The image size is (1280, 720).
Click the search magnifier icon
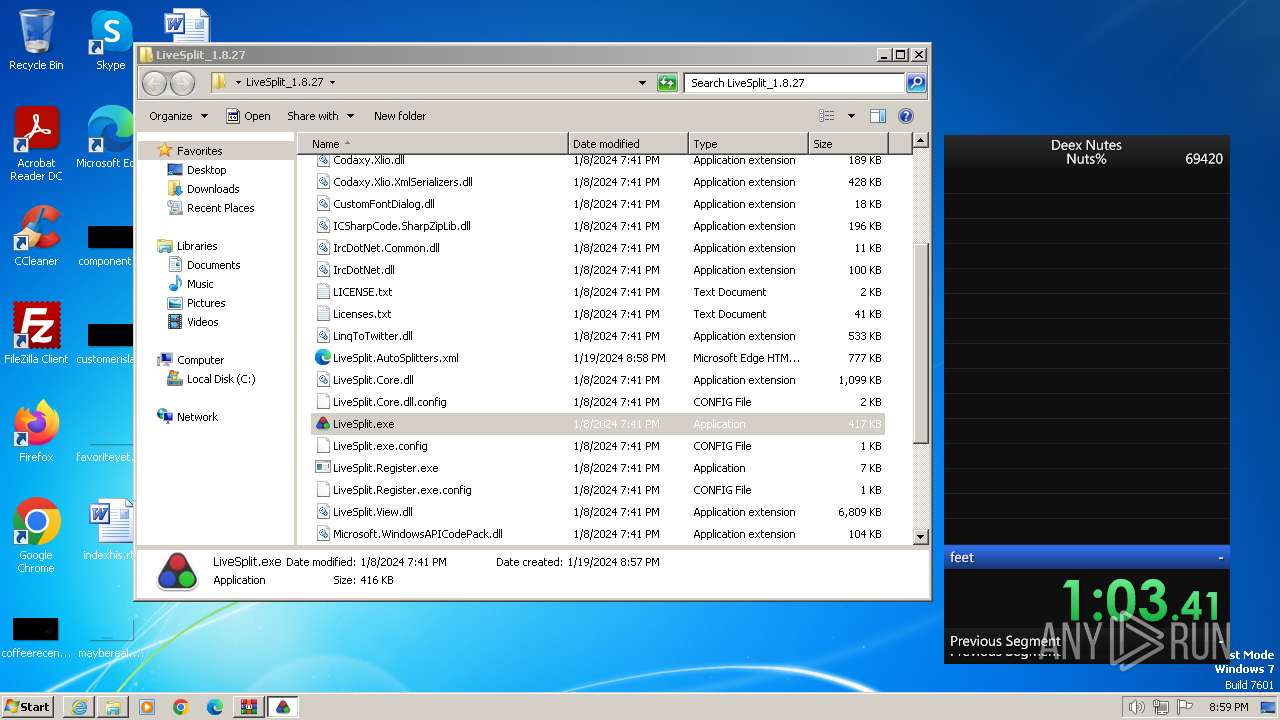click(915, 83)
